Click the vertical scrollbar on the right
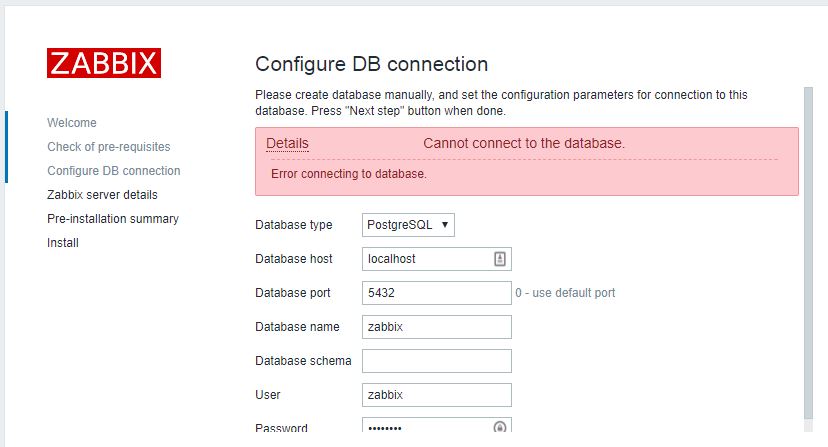This screenshot has height=447, width=828. pos(808,250)
